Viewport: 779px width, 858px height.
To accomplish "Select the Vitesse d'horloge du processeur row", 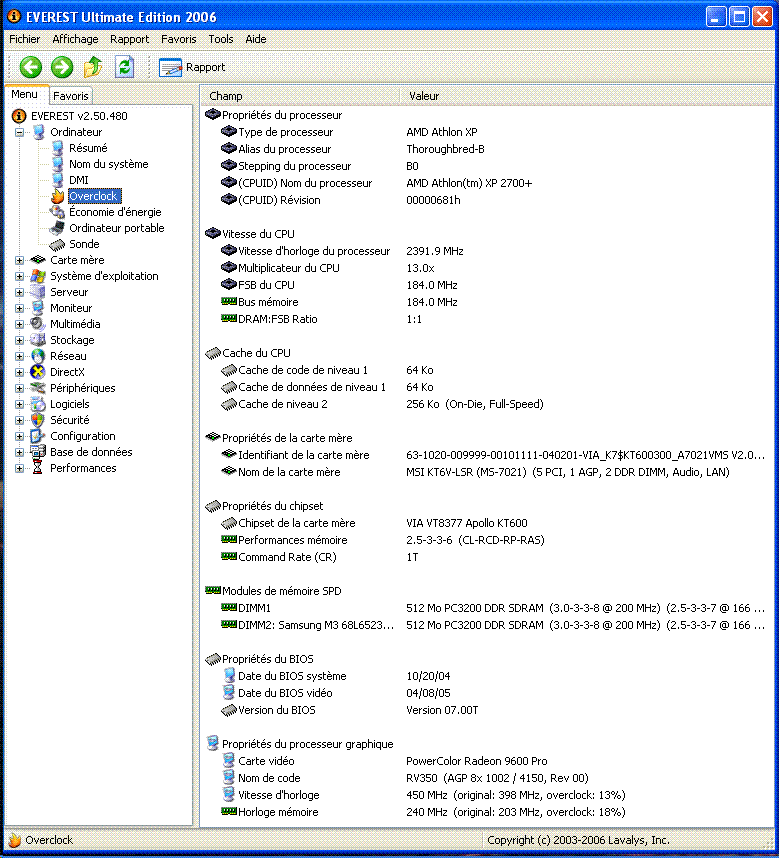I will [x=486, y=251].
